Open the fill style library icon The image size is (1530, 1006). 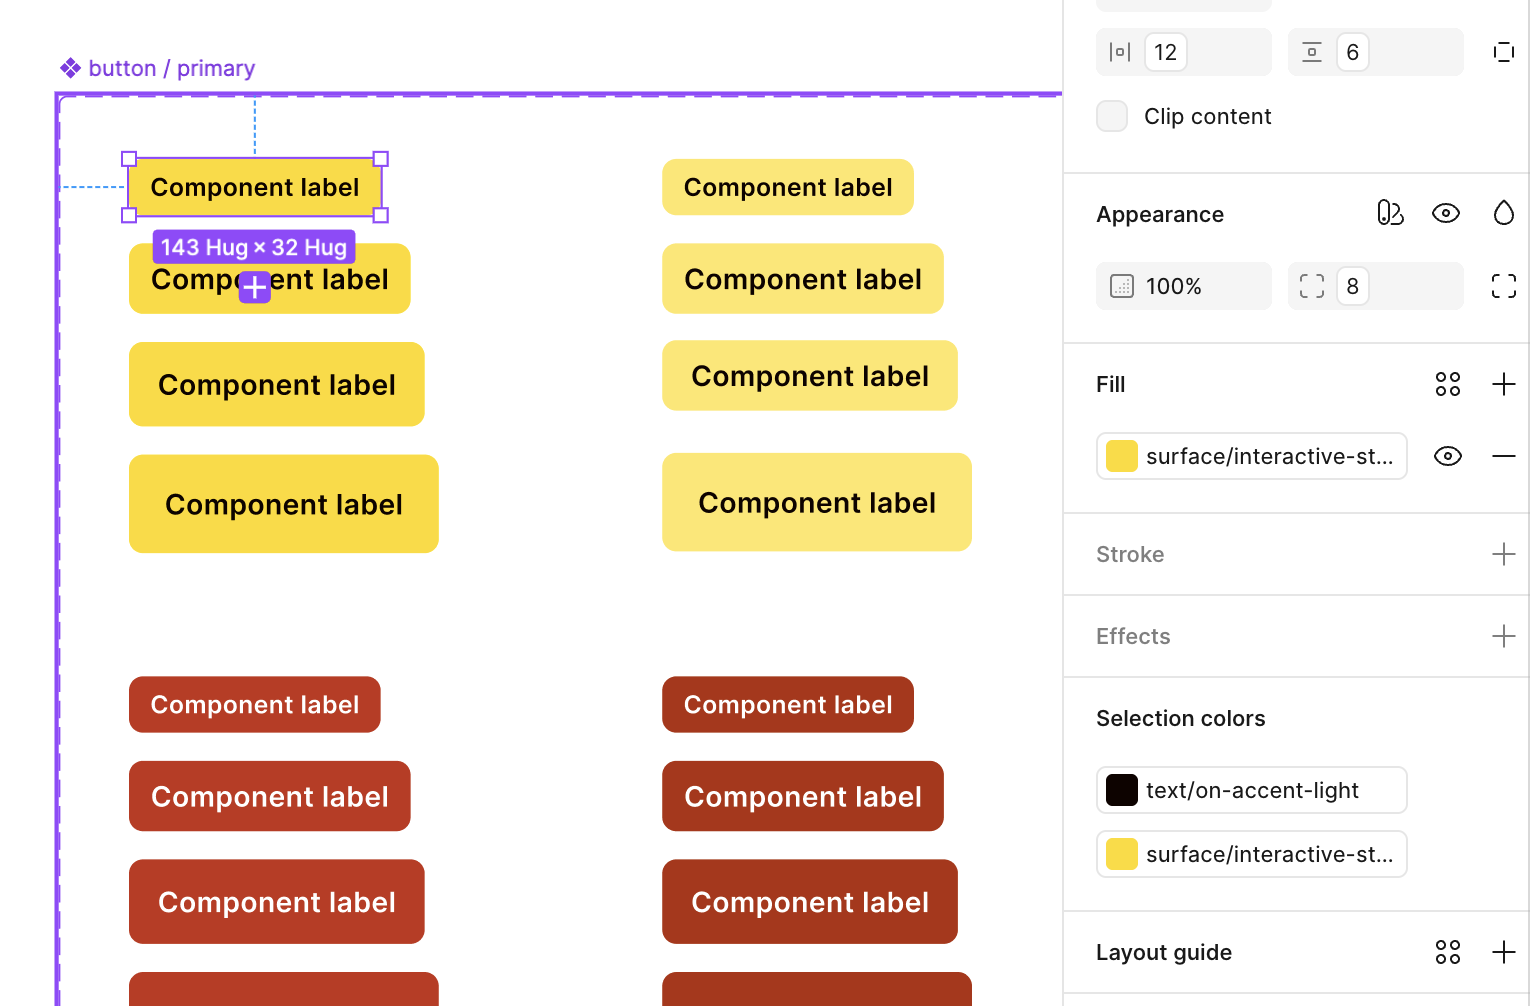click(x=1447, y=383)
